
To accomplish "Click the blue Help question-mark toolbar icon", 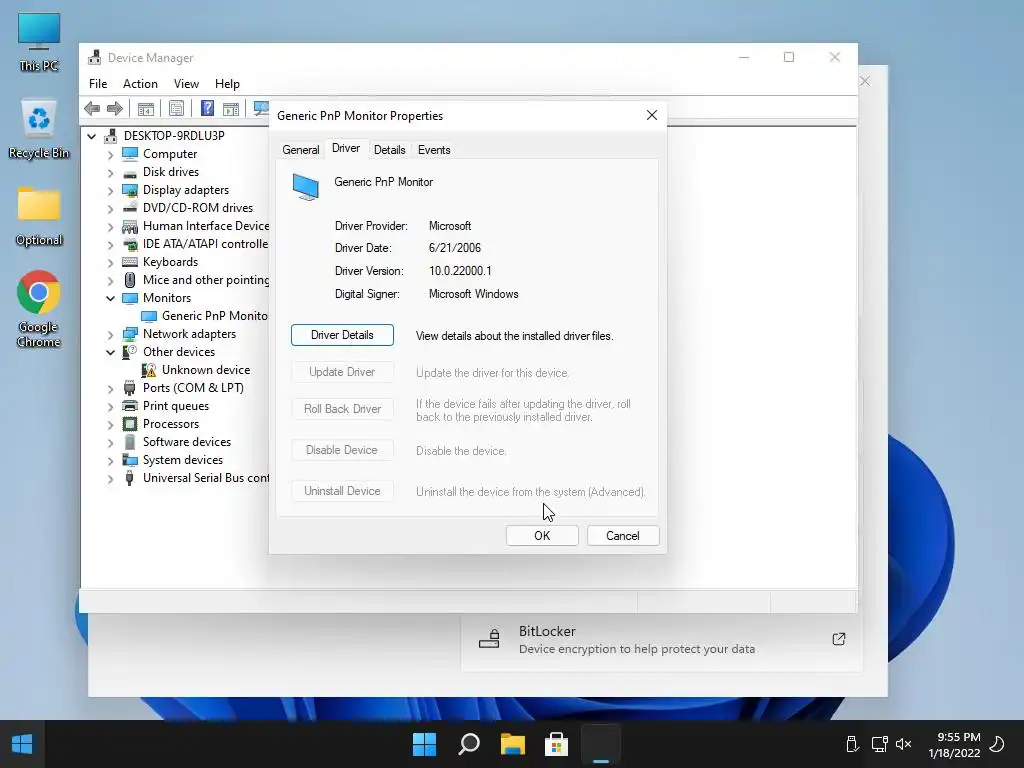I will tap(207, 108).
